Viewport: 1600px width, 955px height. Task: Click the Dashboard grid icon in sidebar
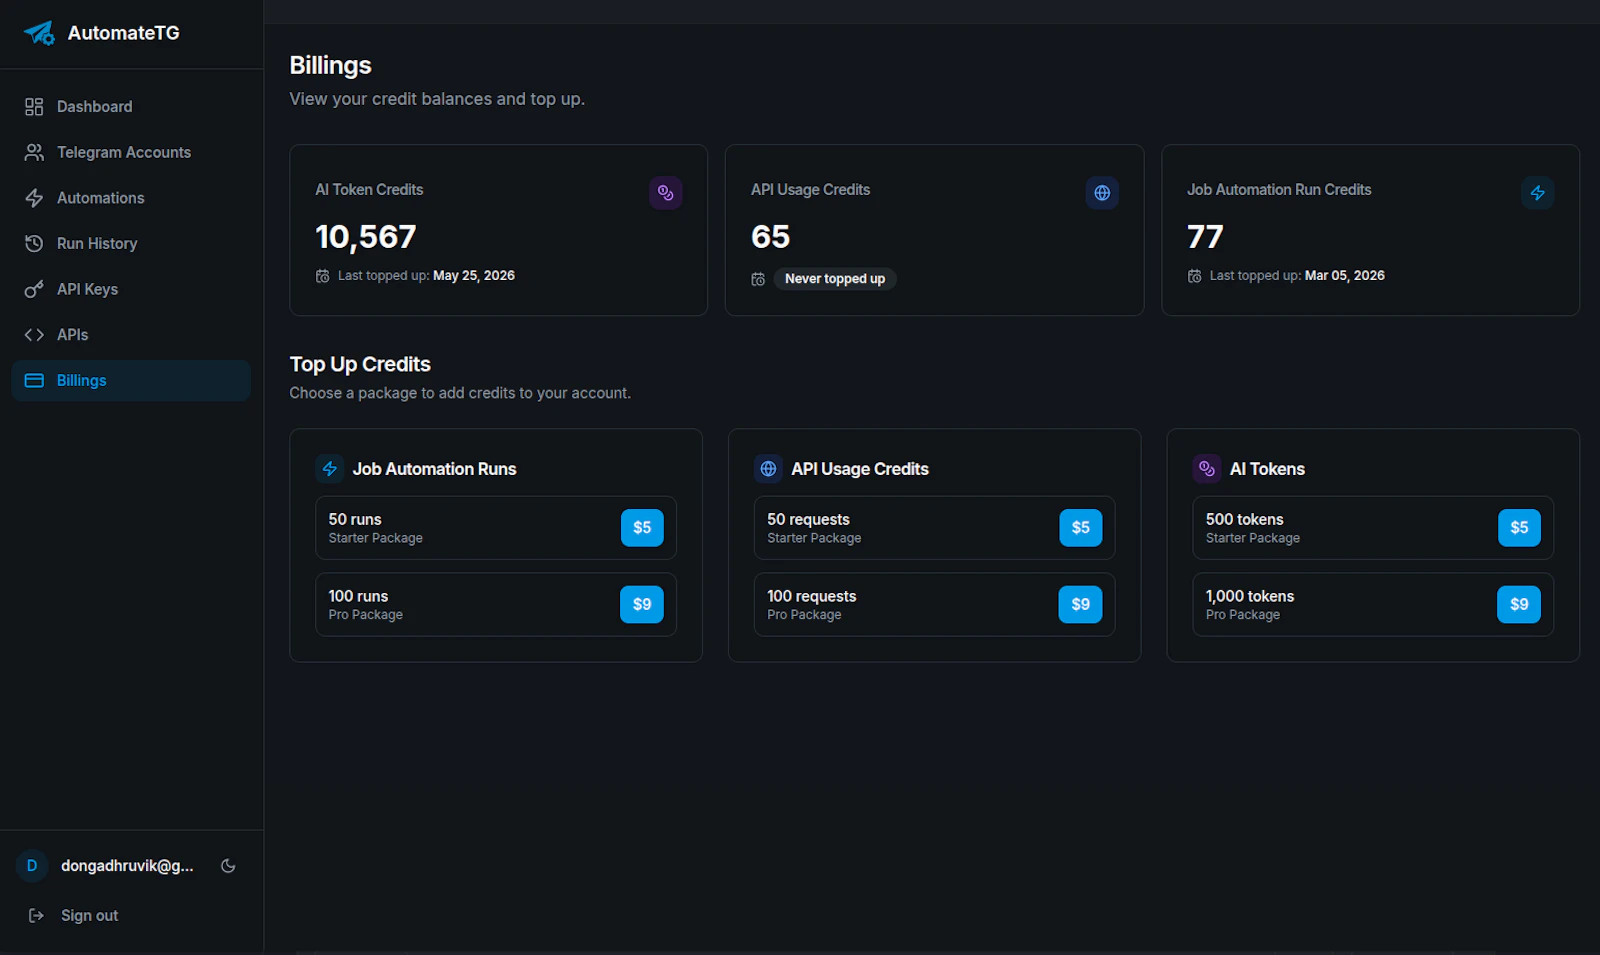[34, 107]
